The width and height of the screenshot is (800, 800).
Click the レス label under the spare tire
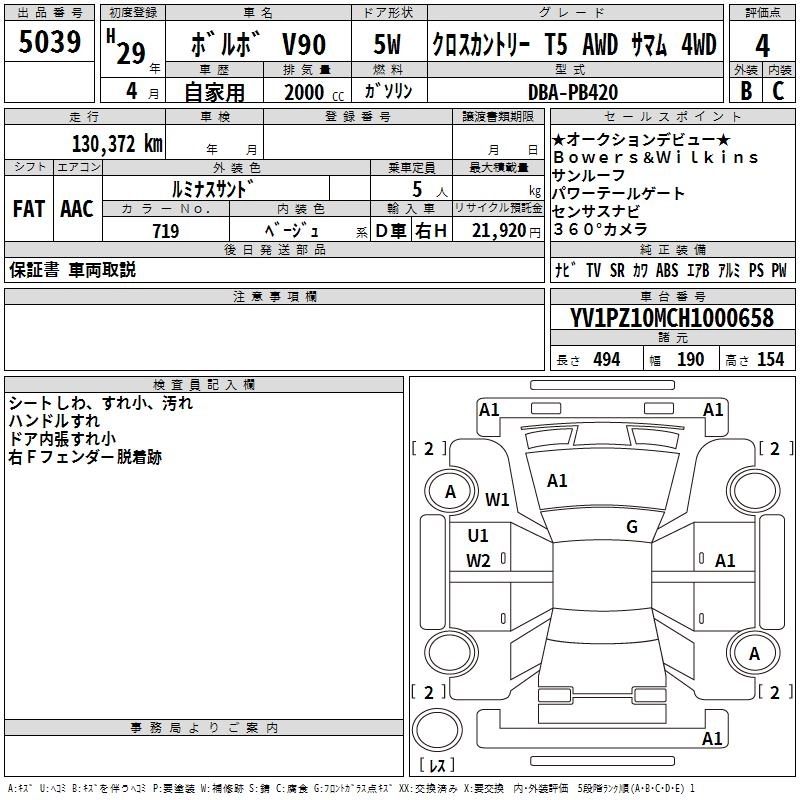coord(437,768)
